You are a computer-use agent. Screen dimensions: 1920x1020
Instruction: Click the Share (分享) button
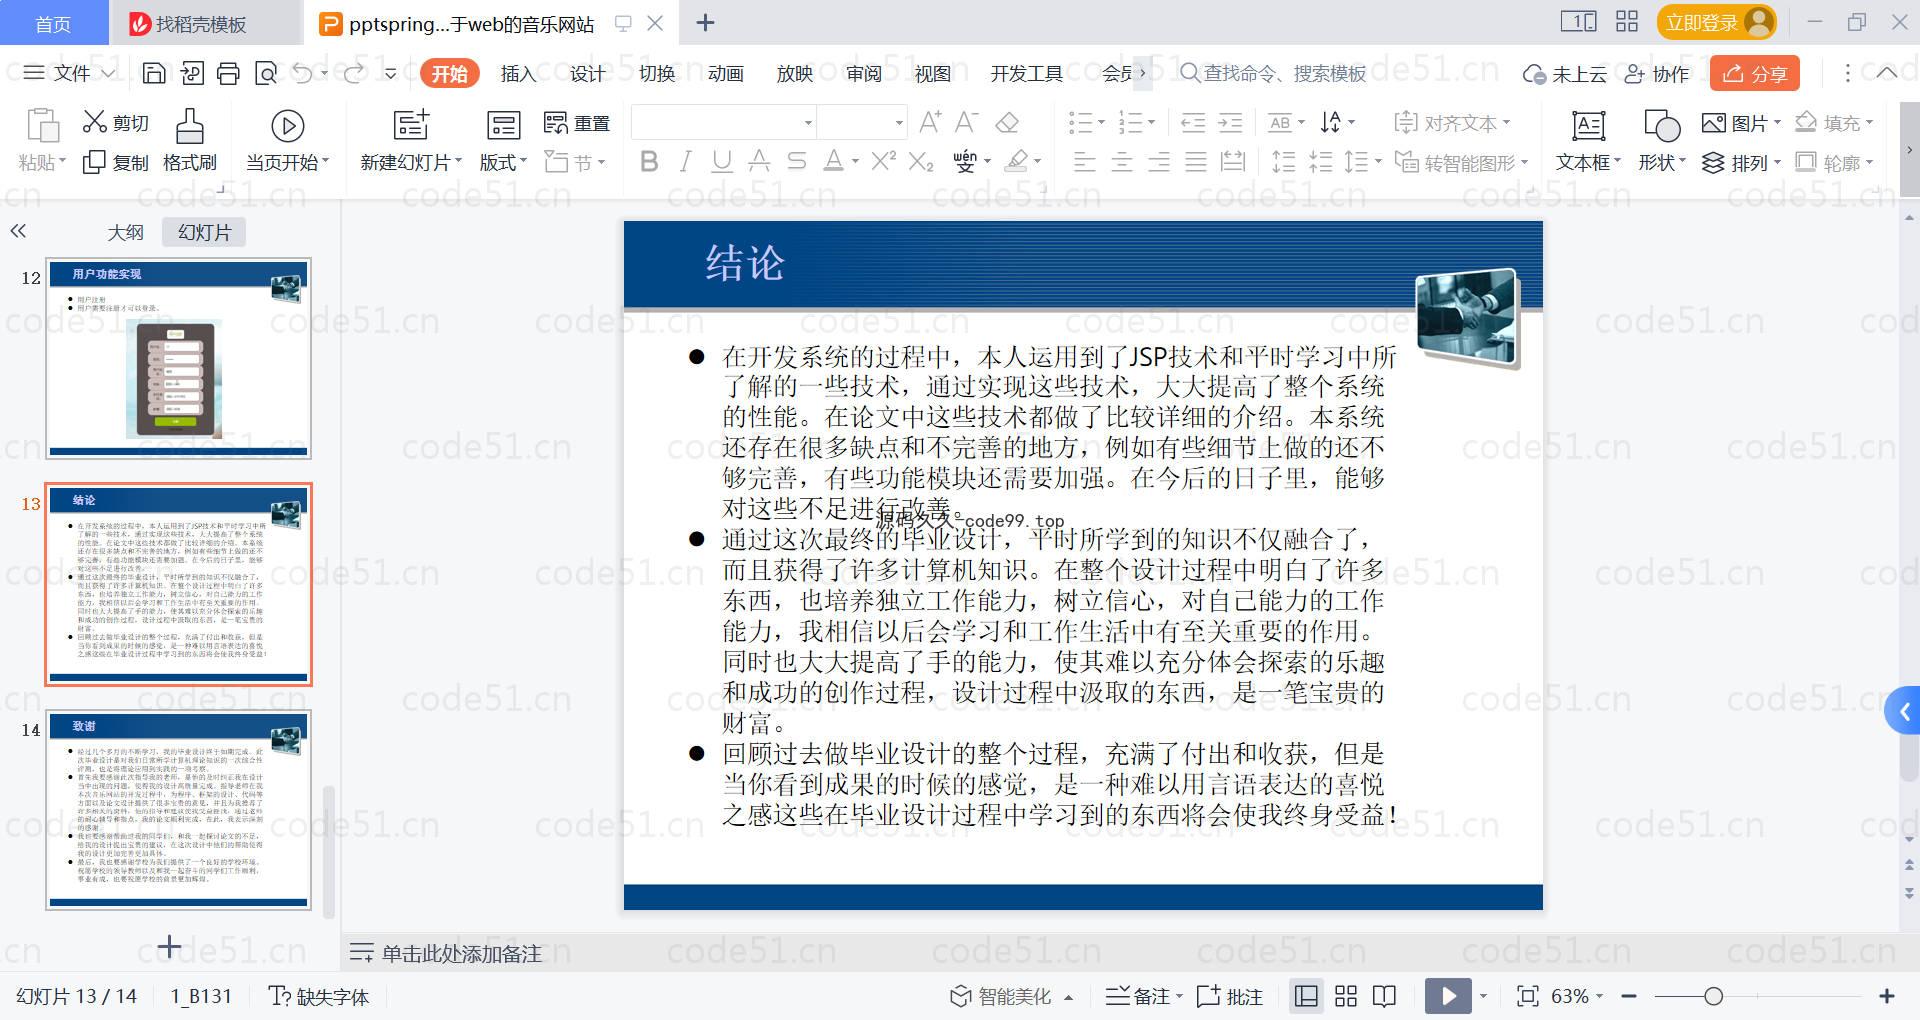pyautogui.click(x=1755, y=73)
